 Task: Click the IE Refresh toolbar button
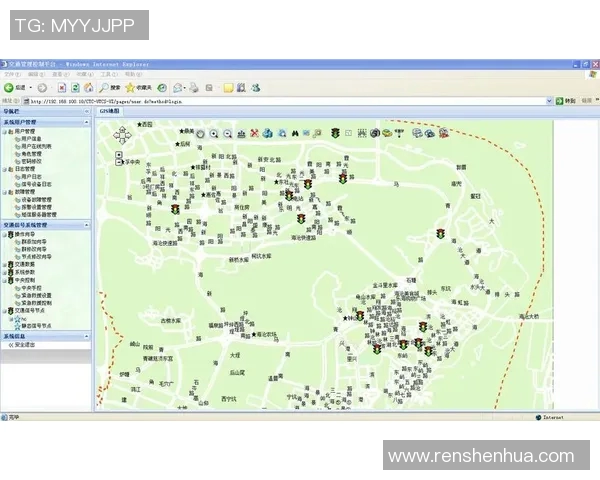[x=73, y=88]
